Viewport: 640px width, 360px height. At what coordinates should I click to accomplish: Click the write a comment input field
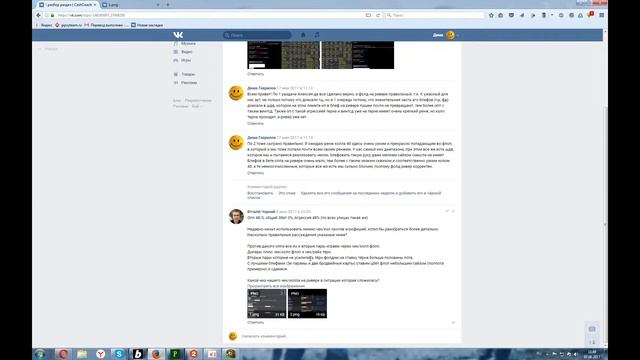347,336
